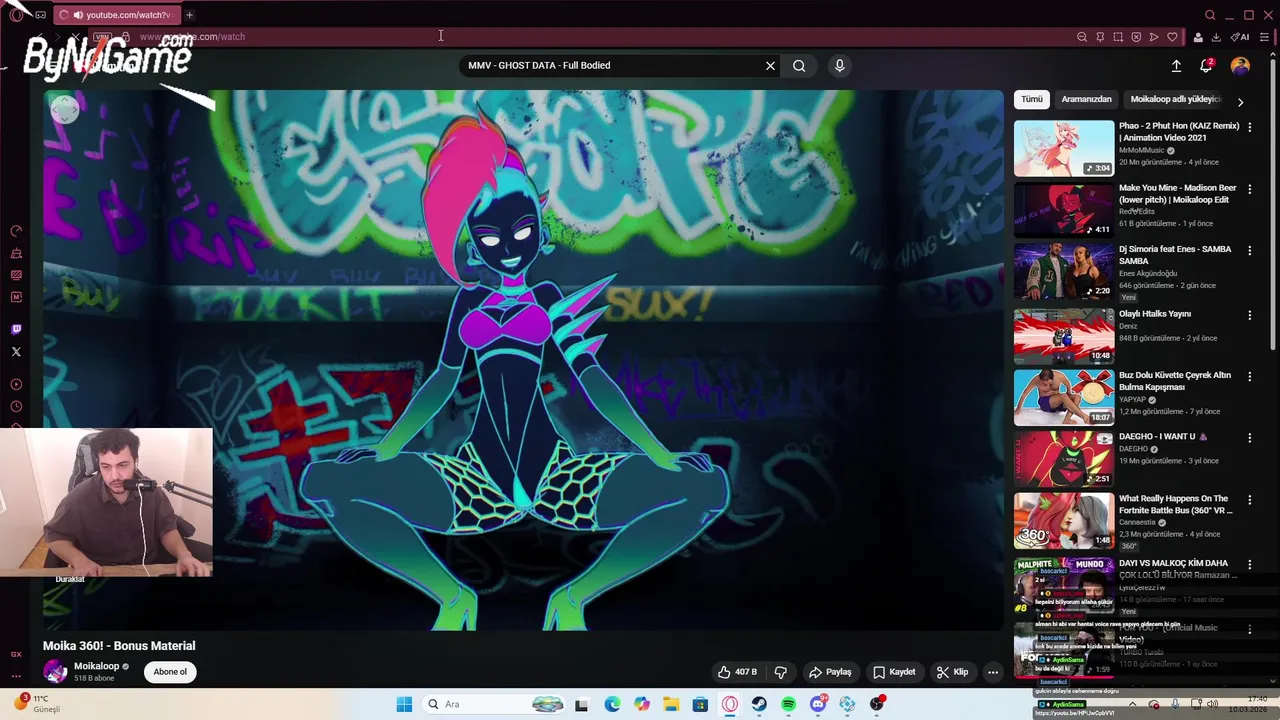1280x720 pixels.
Task: Open options menu for Phao - 2 Phut Hon
Action: click(x=1249, y=127)
